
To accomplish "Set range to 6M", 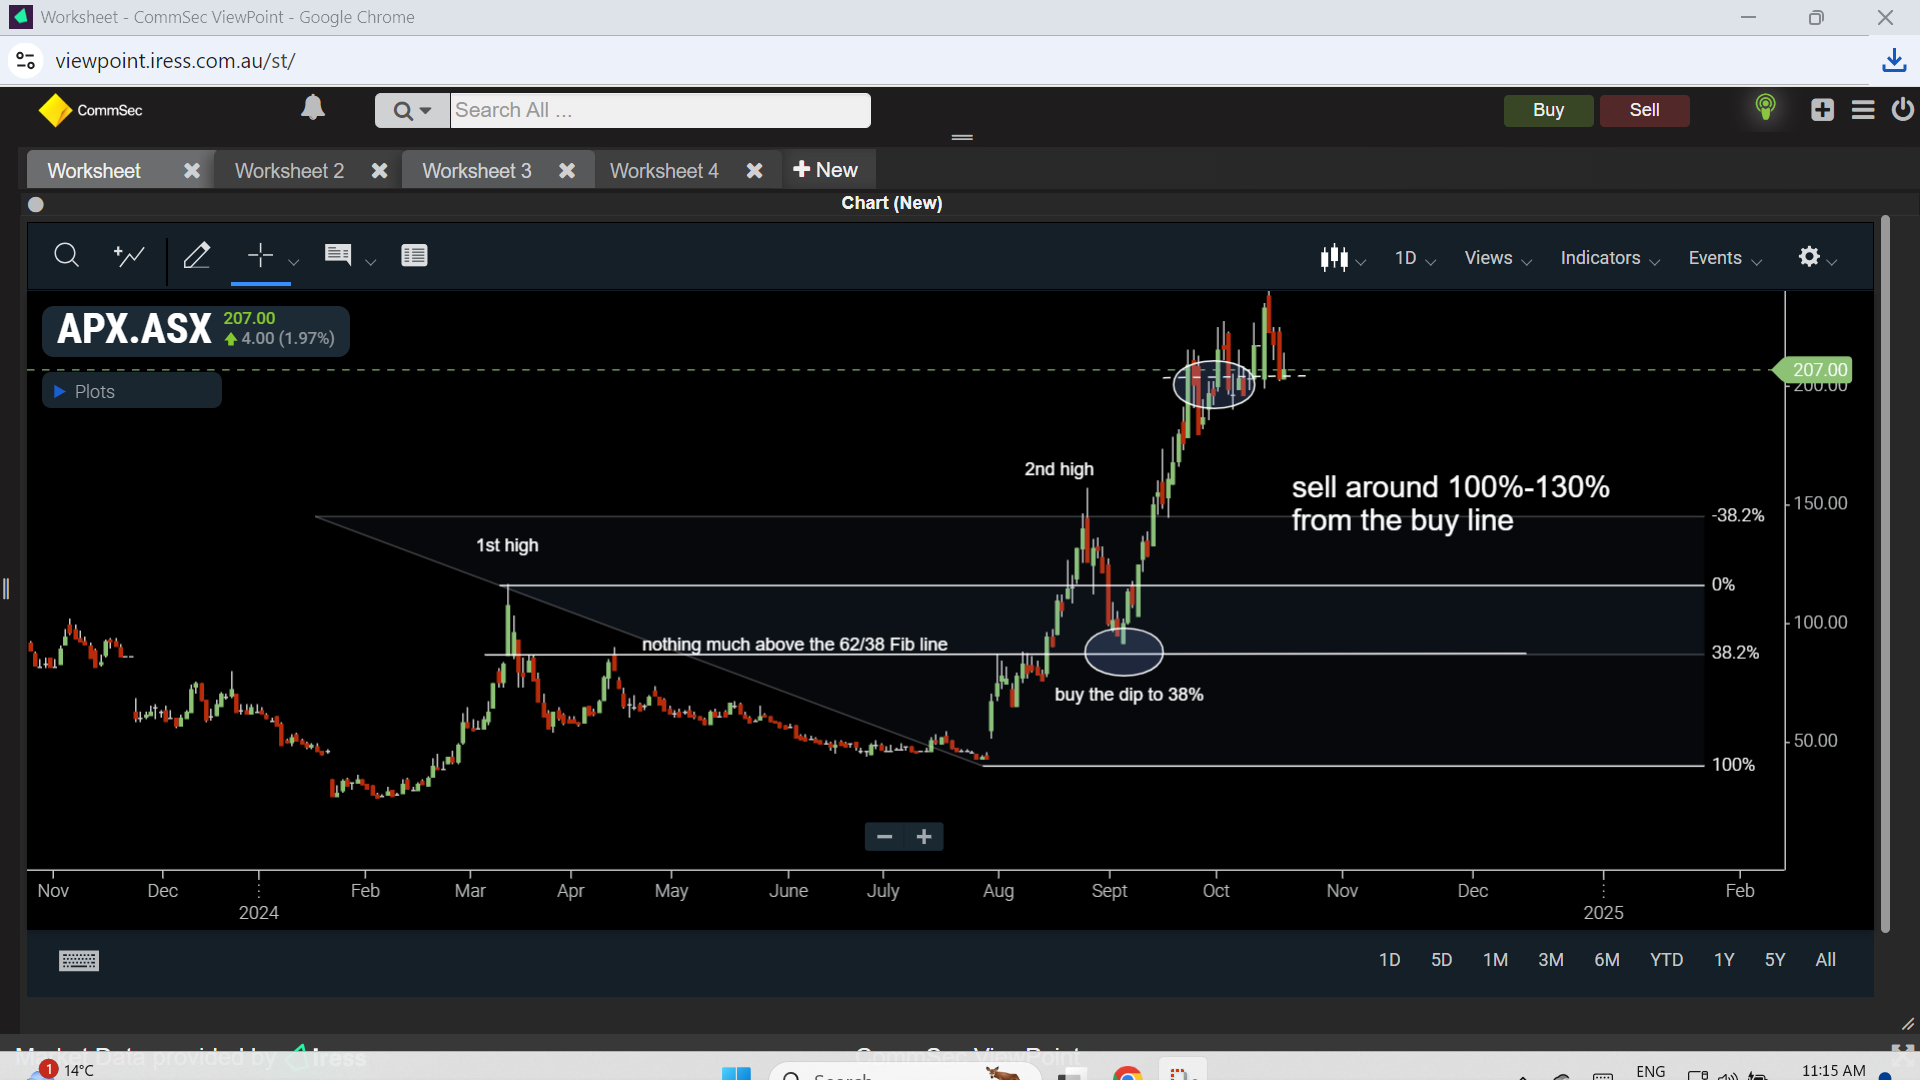I will [x=1606, y=960].
